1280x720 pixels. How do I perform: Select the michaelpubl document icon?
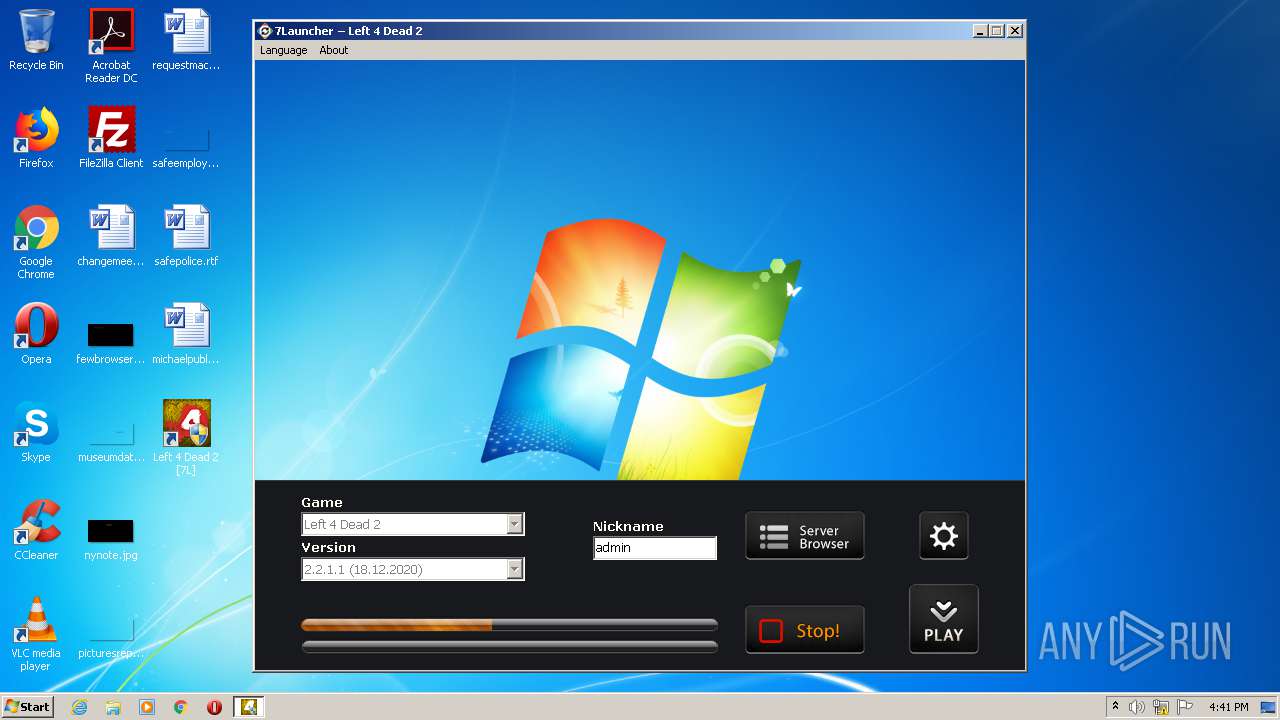point(186,334)
